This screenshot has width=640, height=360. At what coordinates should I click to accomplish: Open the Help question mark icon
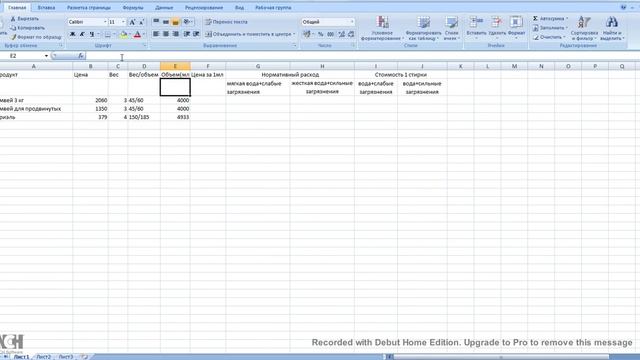click(623, 7)
